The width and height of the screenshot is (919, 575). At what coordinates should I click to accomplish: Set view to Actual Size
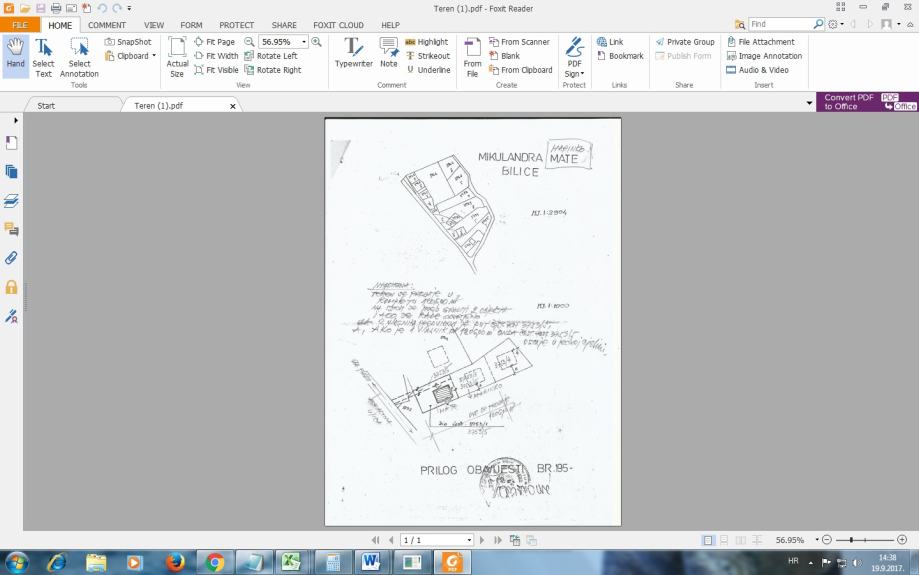pyautogui.click(x=177, y=57)
